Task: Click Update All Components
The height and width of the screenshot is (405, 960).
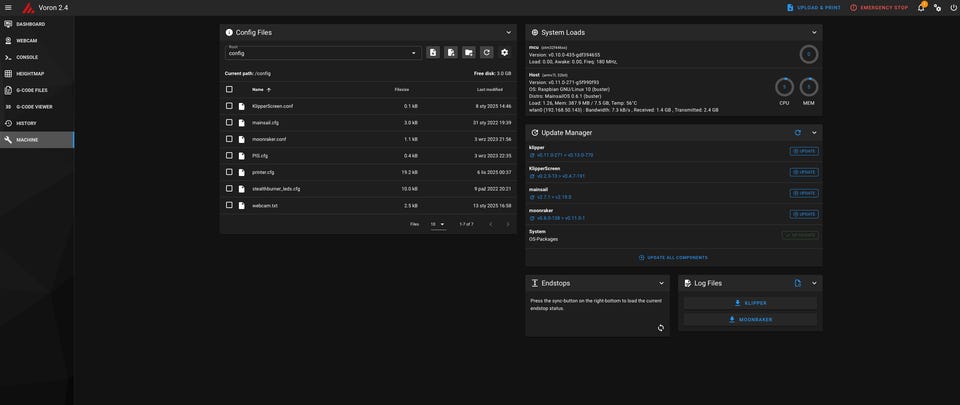Action: tap(673, 258)
